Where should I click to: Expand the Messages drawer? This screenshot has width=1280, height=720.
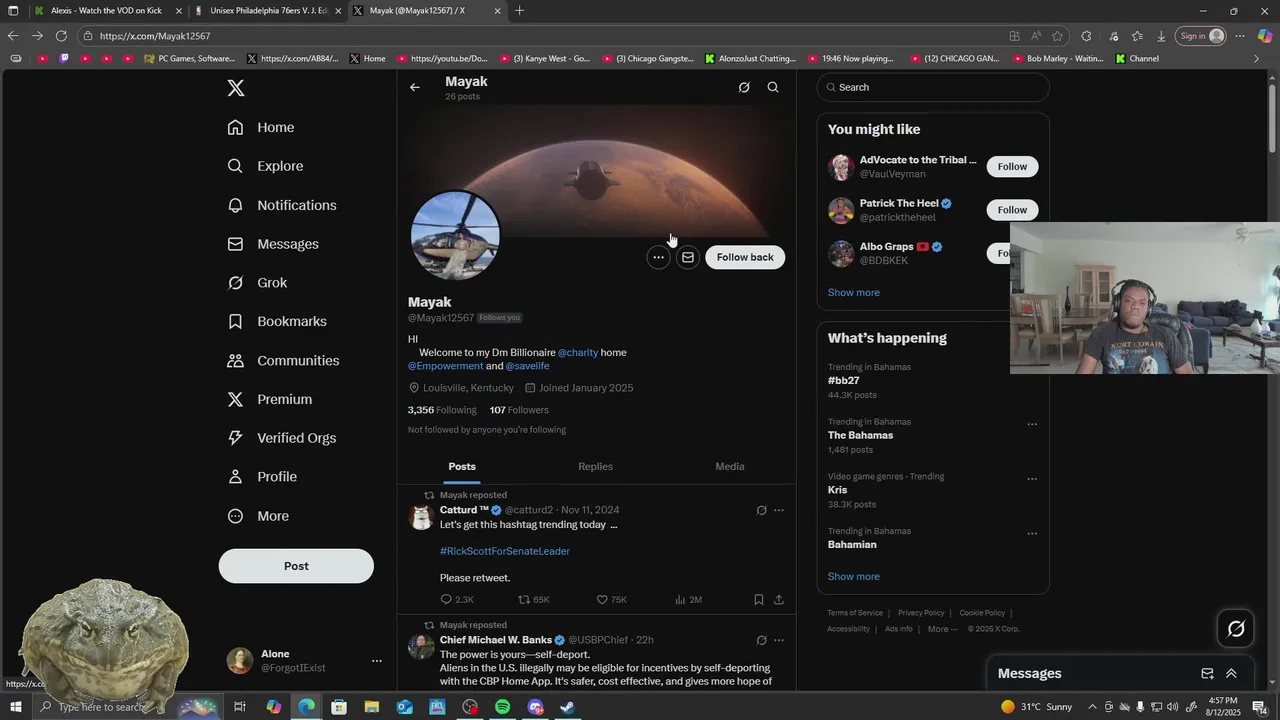point(1231,673)
